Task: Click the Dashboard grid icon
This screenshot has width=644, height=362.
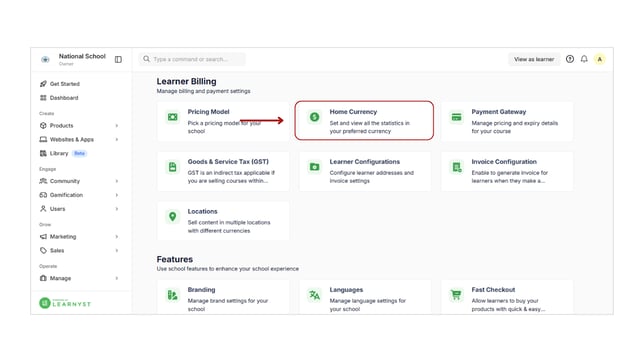Action: (43, 98)
